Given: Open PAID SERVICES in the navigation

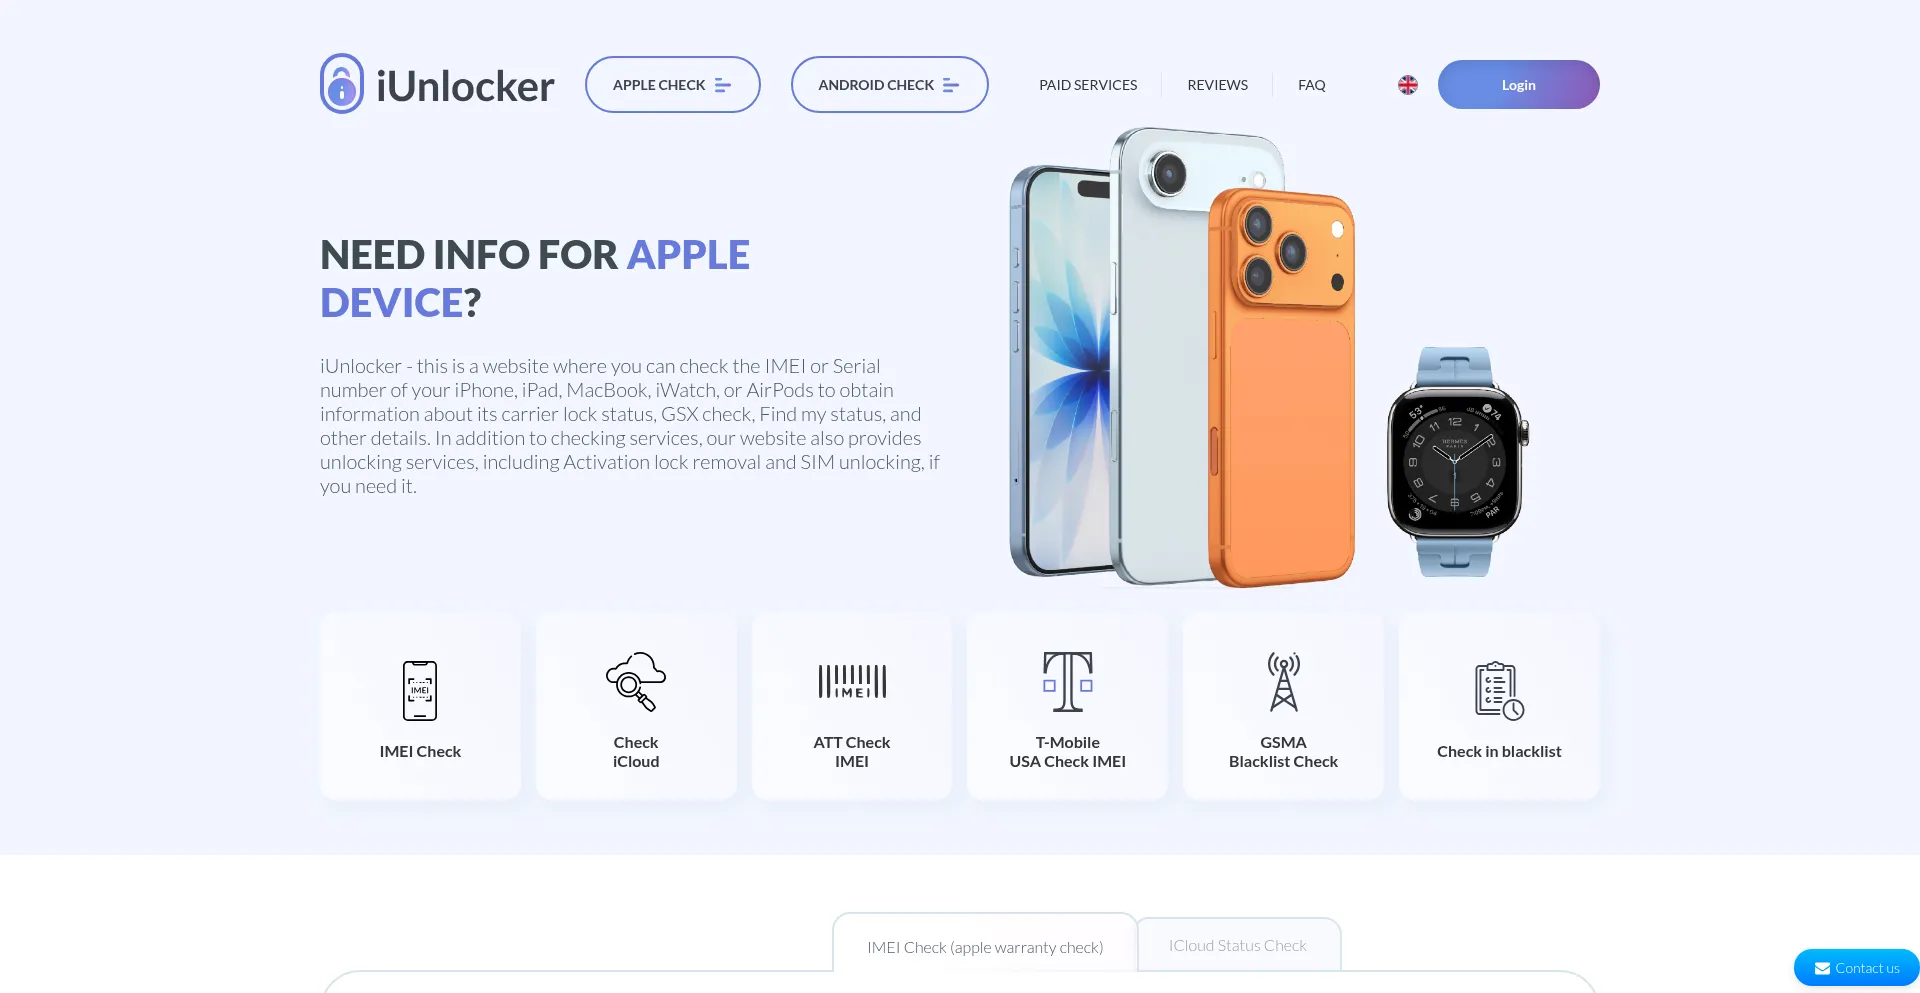Looking at the screenshot, I should [1088, 85].
